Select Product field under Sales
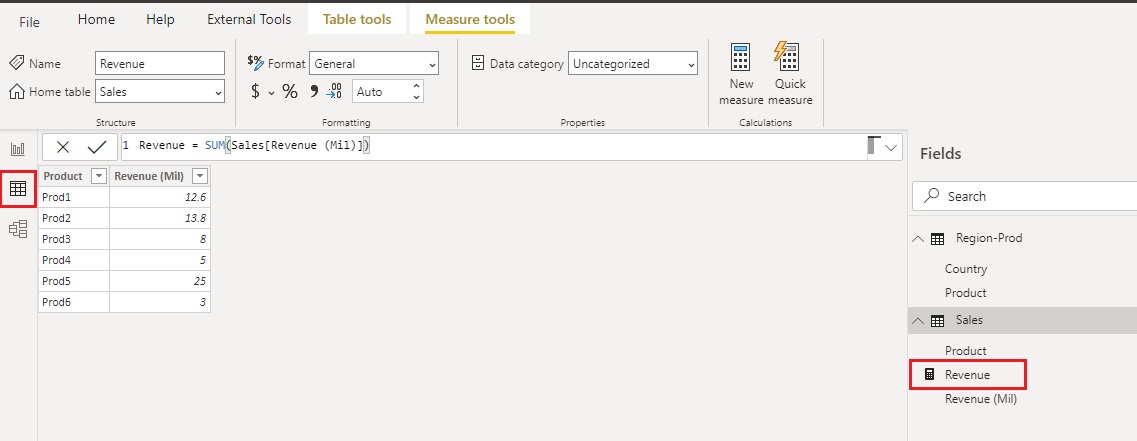 click(966, 350)
